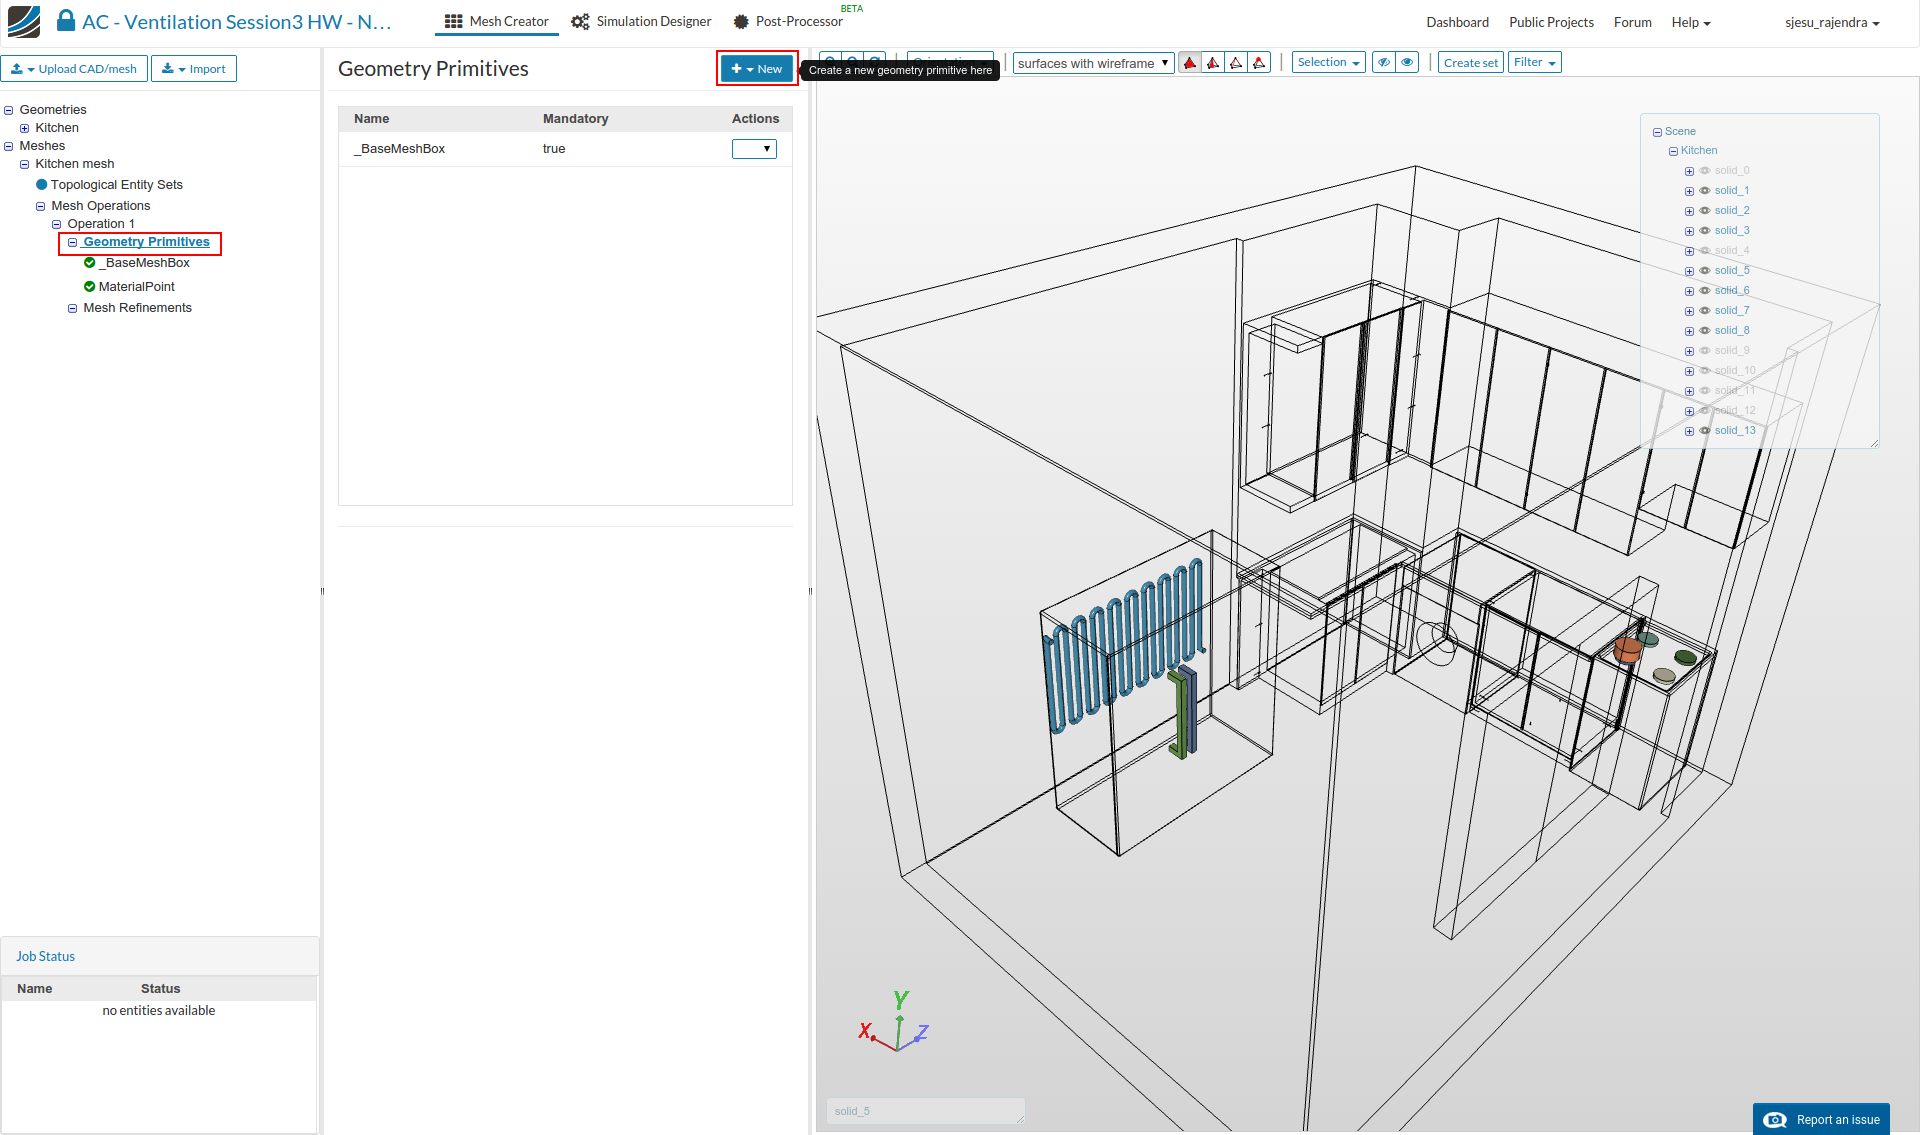Click New geometry primitive button

pyautogui.click(x=757, y=69)
